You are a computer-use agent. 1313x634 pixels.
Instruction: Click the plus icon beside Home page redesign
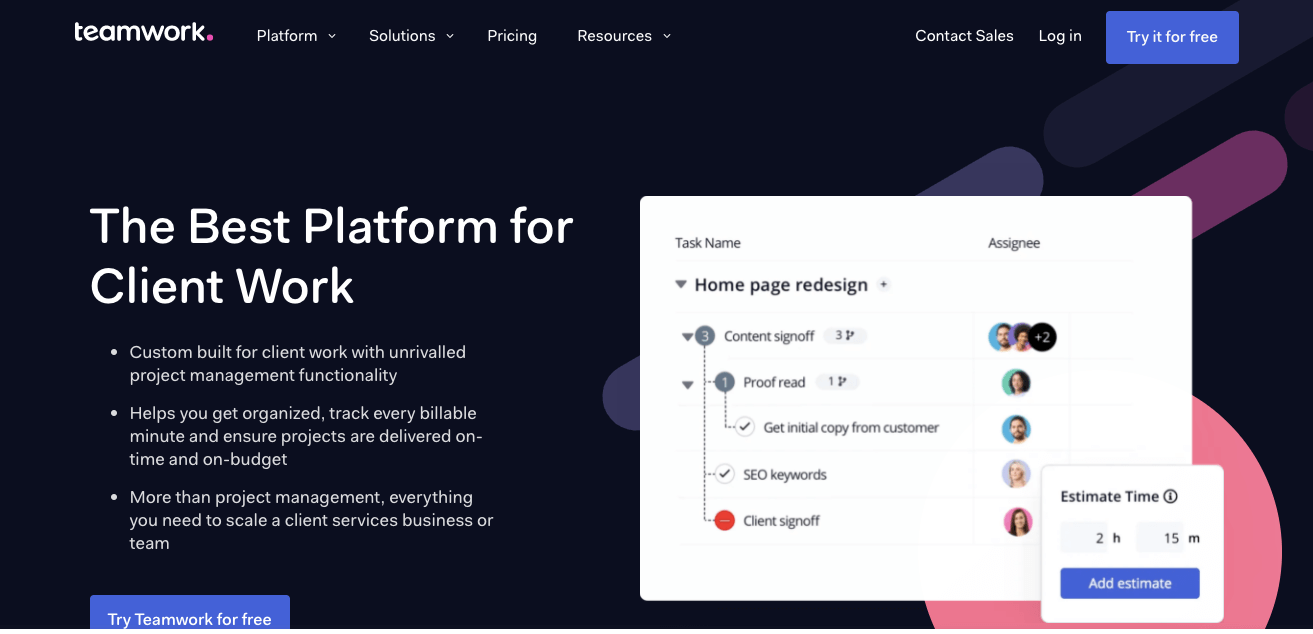coord(883,285)
